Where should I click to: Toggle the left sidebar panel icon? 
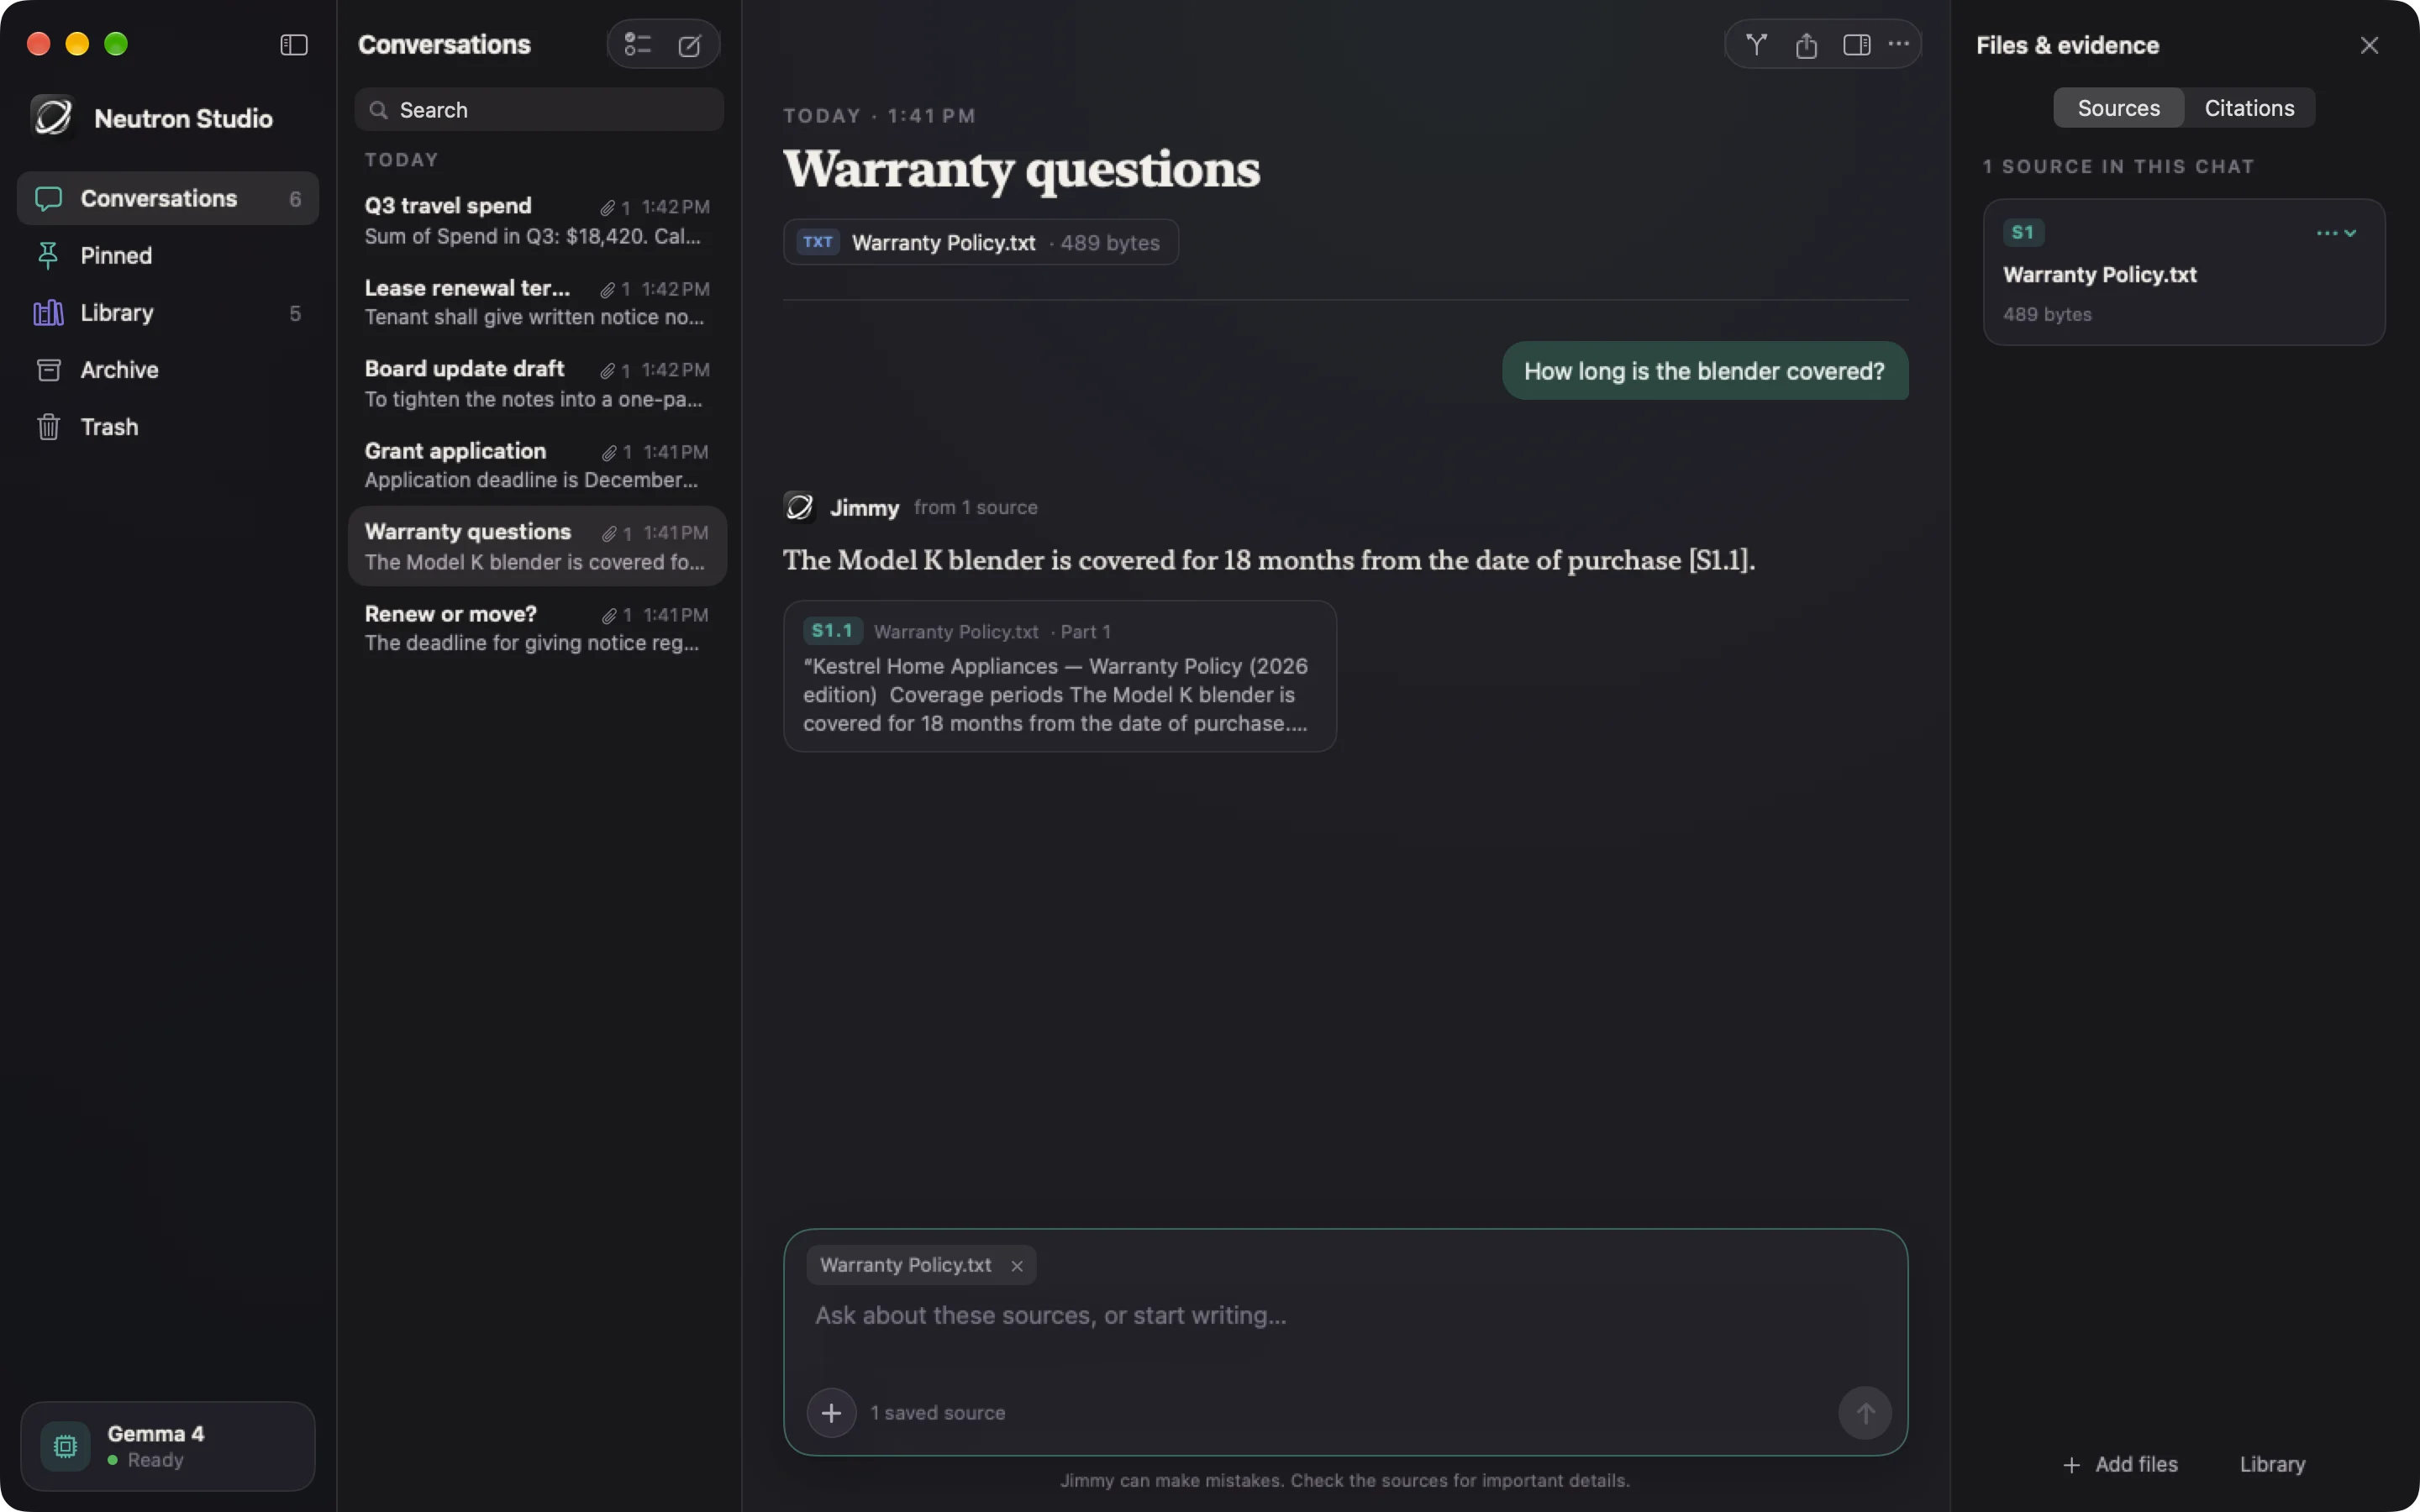(294, 45)
